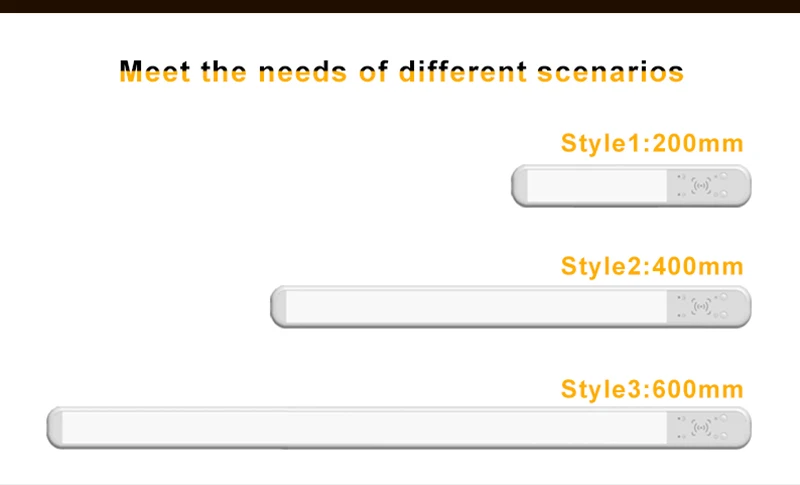This screenshot has width=800, height=485.
Task: Click the left end cap of the 600mm lamp
Action: click(55, 427)
